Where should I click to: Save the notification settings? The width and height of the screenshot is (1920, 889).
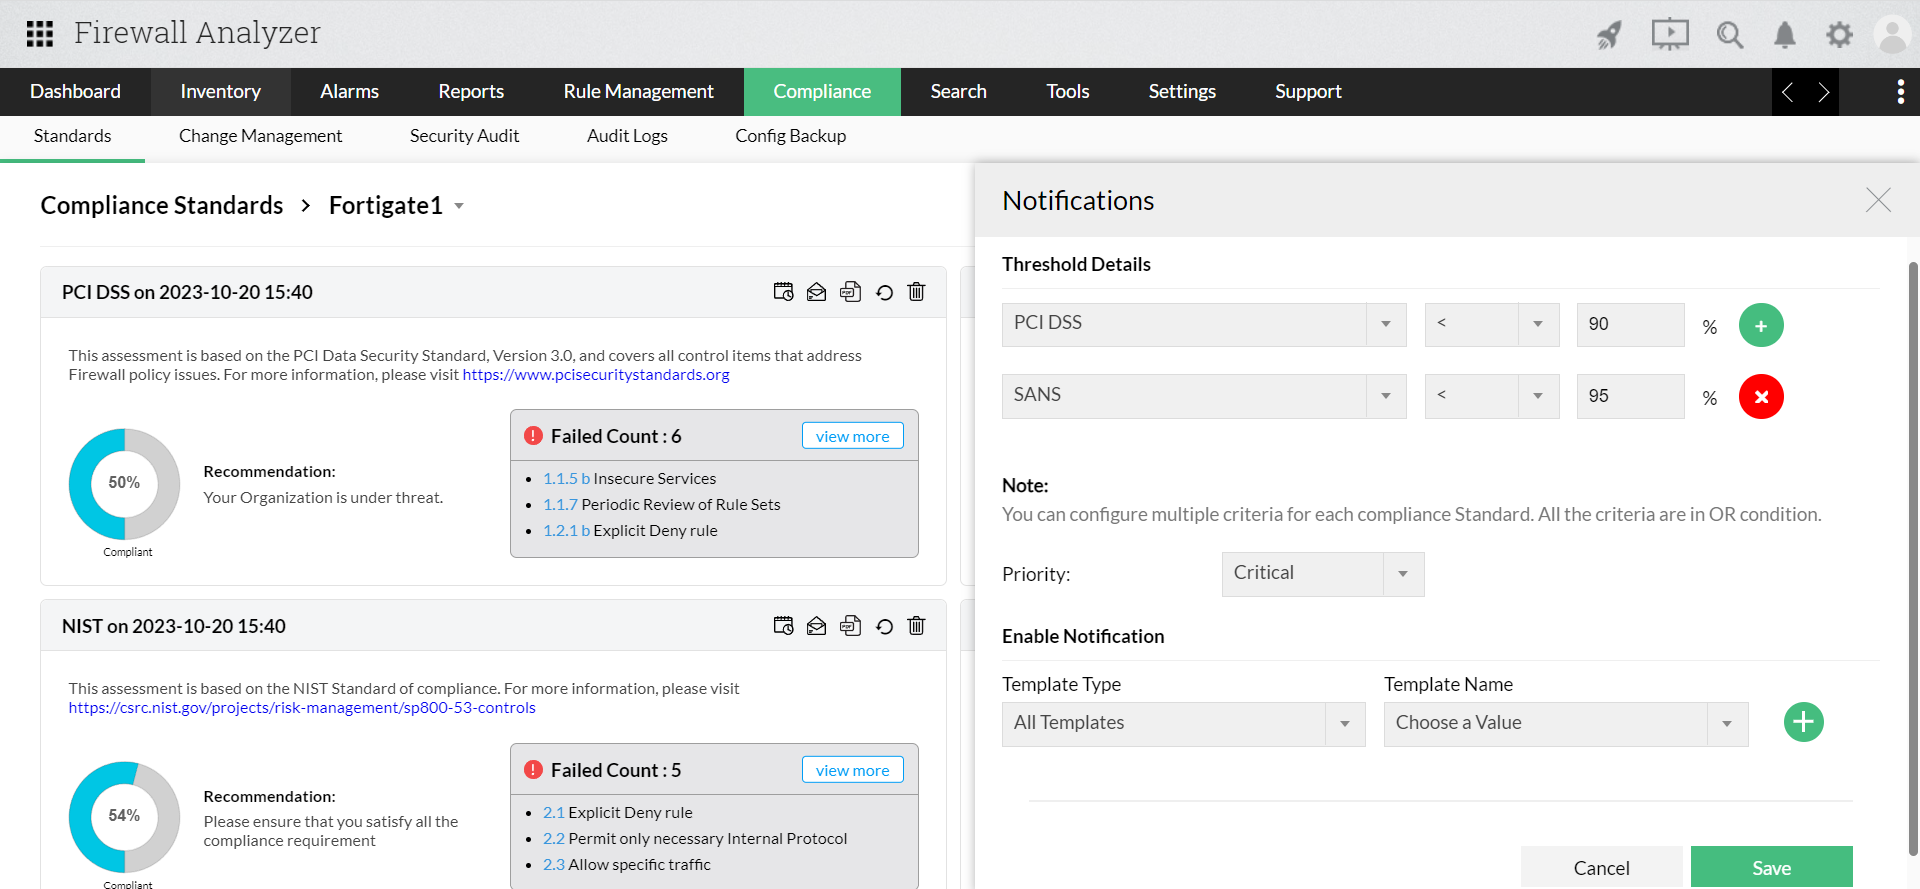pos(1771,867)
